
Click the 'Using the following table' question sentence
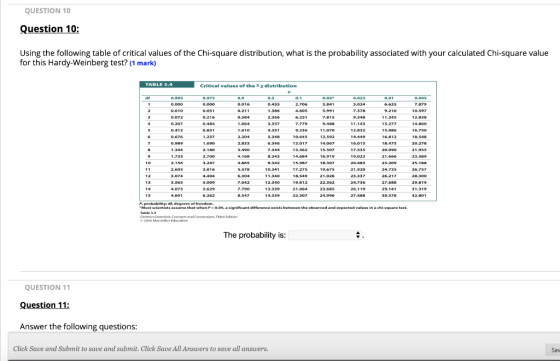tap(284, 58)
